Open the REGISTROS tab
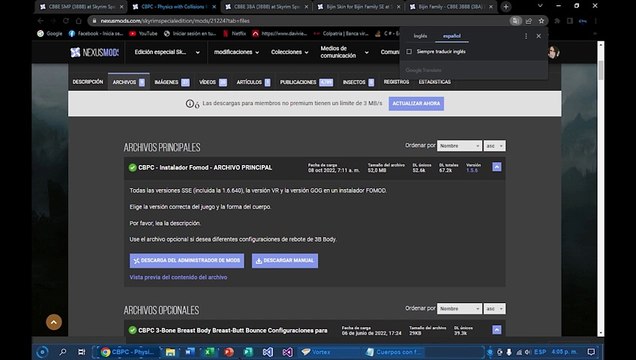 [396, 82]
